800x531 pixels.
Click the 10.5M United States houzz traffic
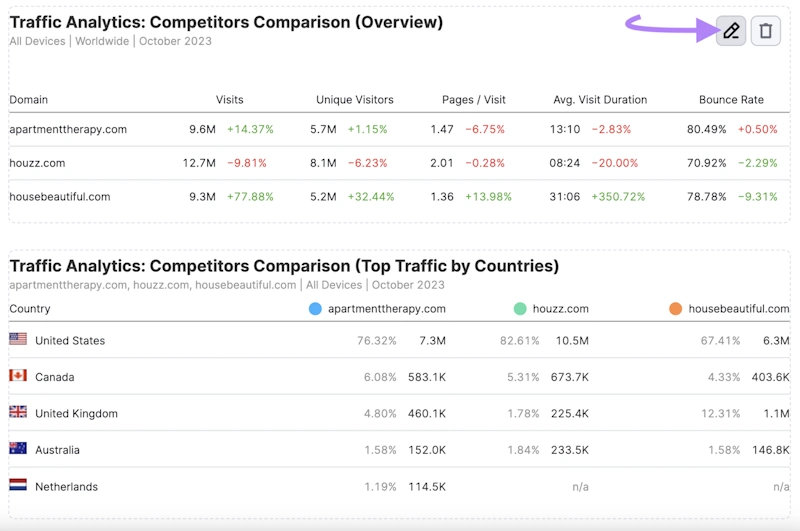coord(572,341)
